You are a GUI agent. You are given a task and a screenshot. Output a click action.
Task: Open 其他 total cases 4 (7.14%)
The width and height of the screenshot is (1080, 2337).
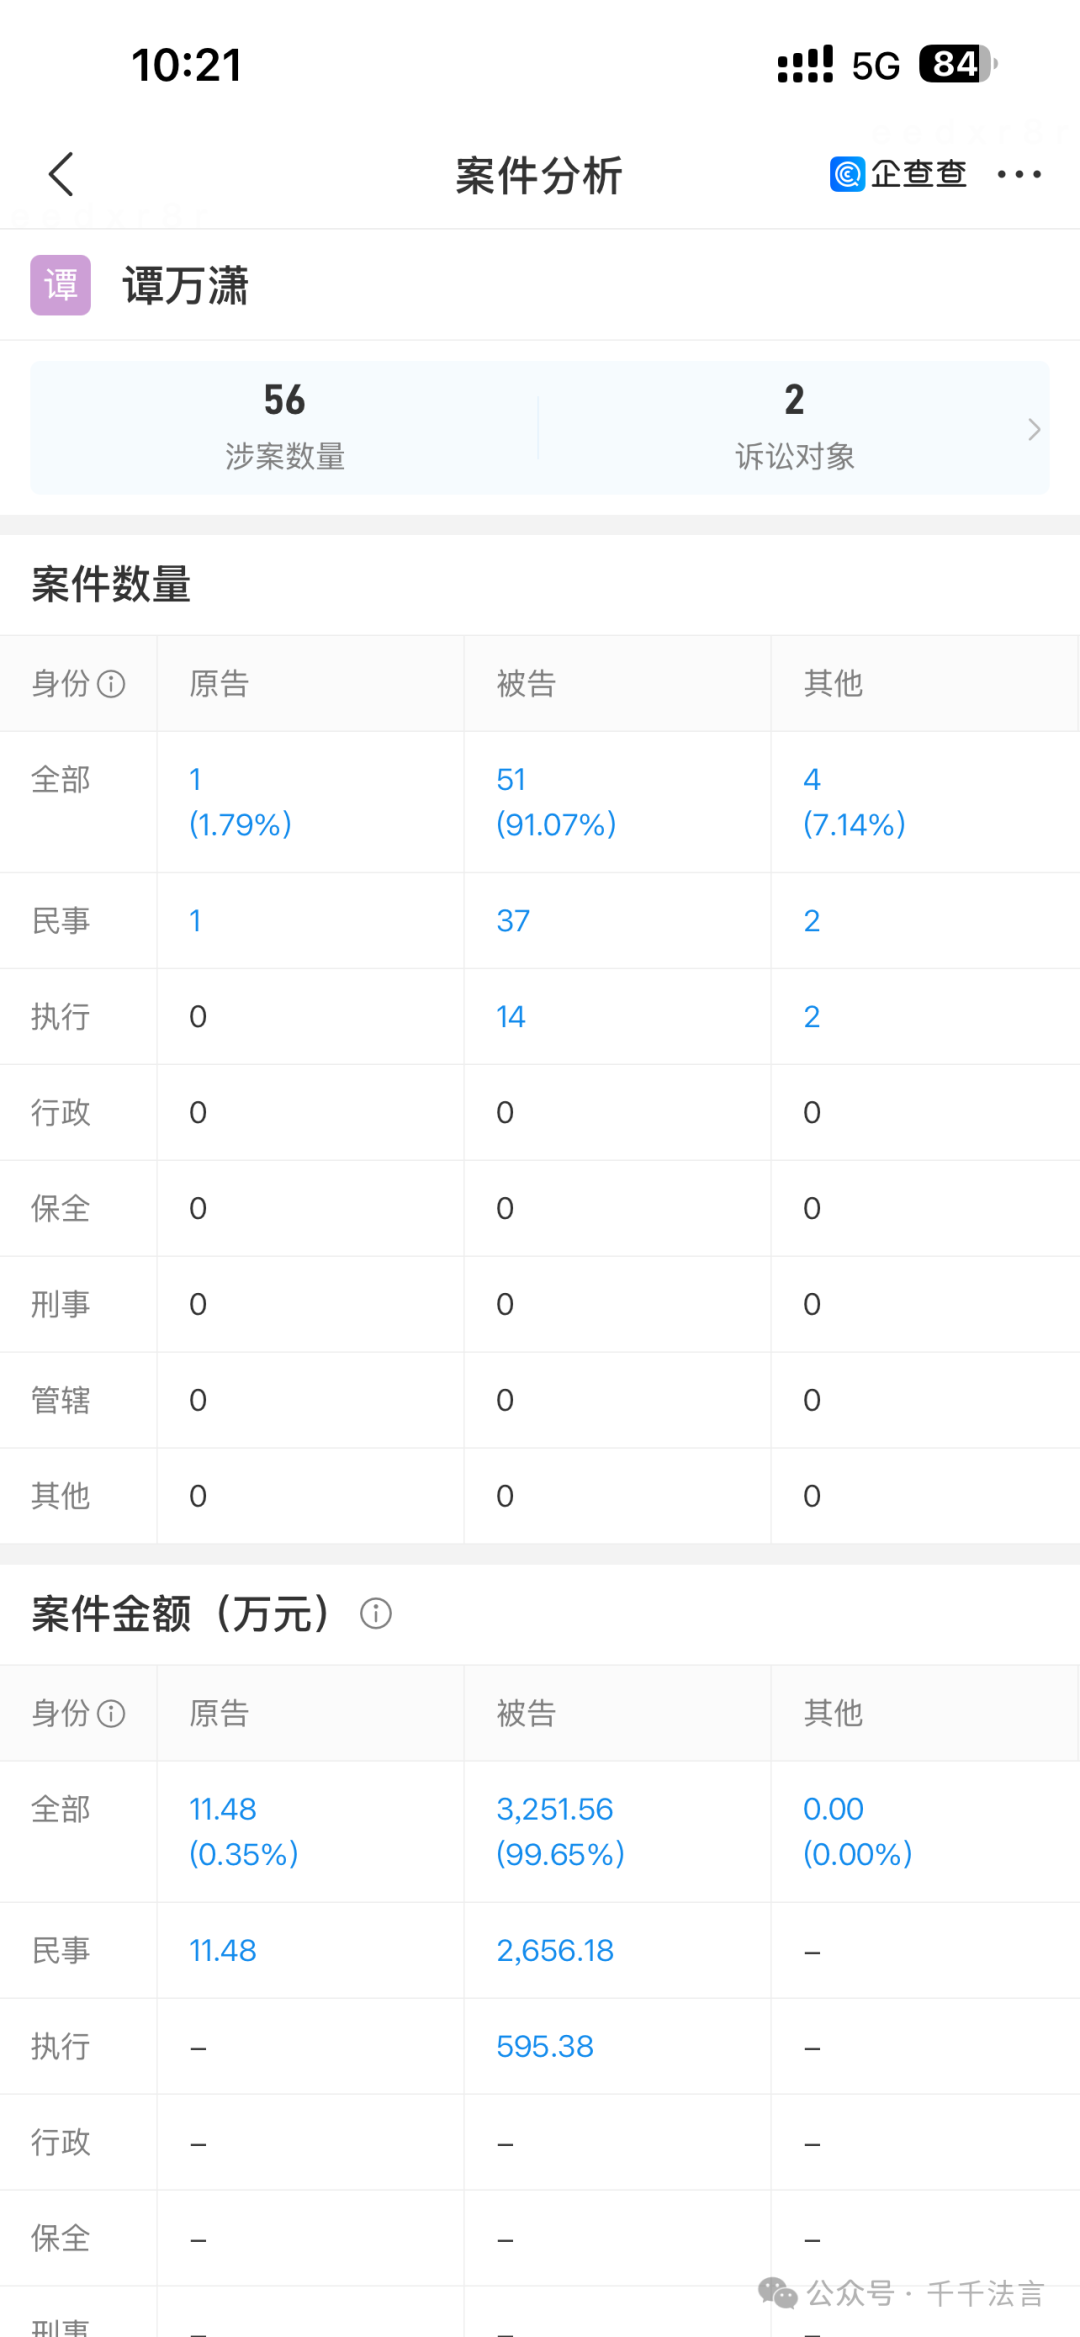click(854, 802)
